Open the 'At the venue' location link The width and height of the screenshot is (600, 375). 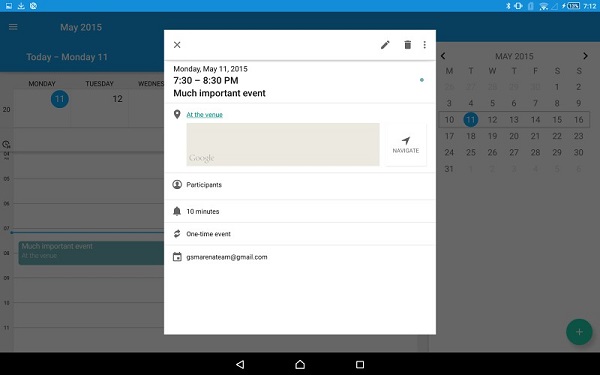[x=204, y=114]
